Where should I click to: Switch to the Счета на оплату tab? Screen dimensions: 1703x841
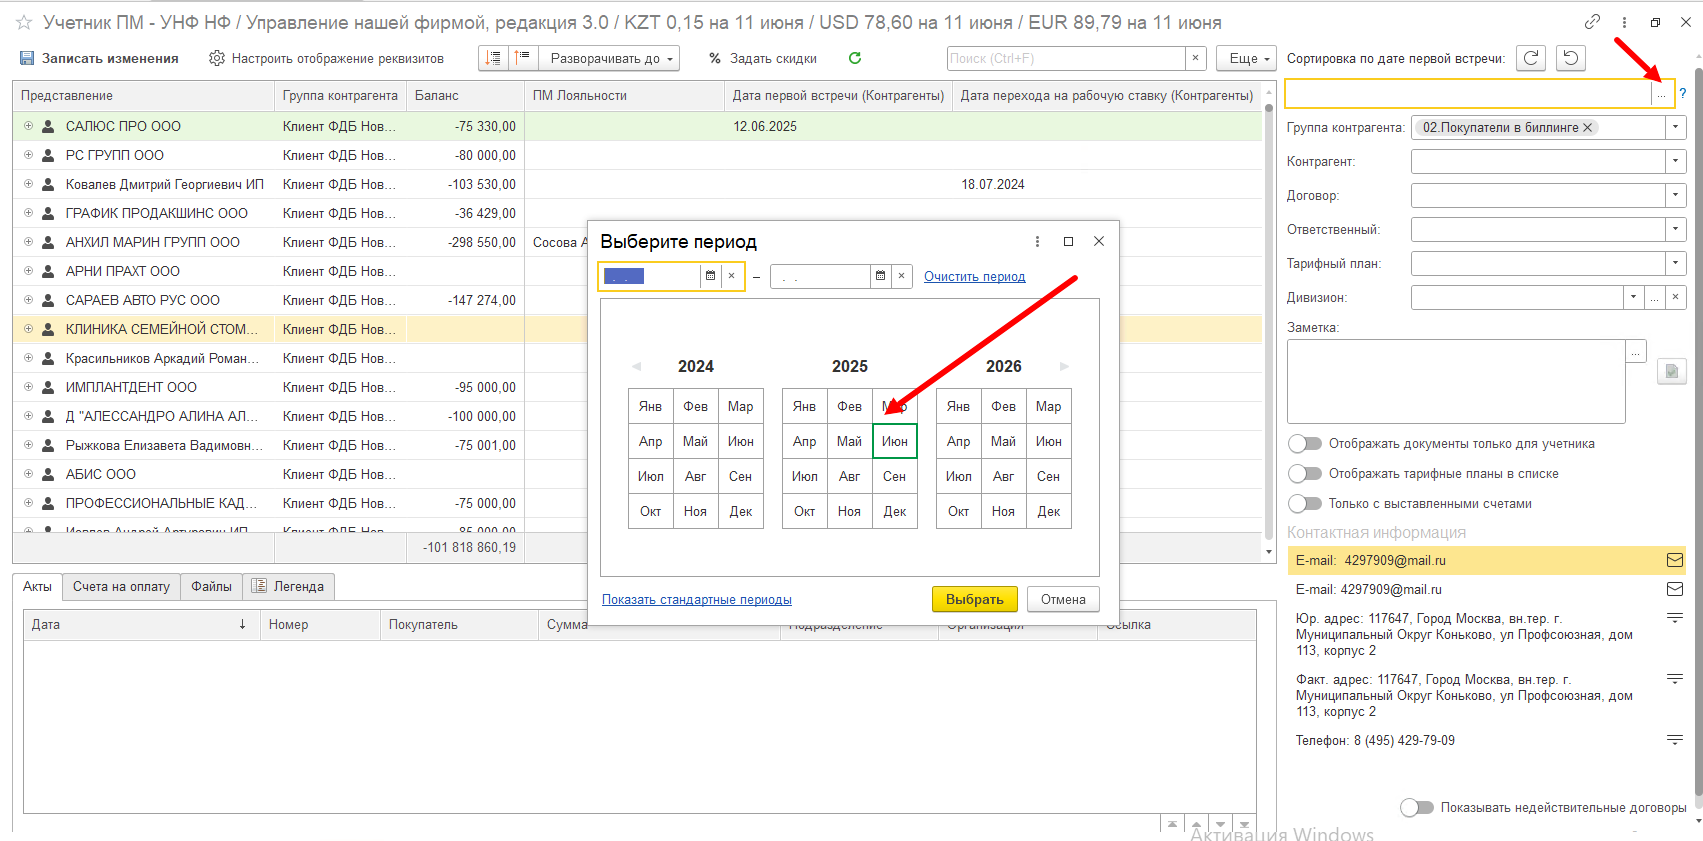[x=121, y=586]
